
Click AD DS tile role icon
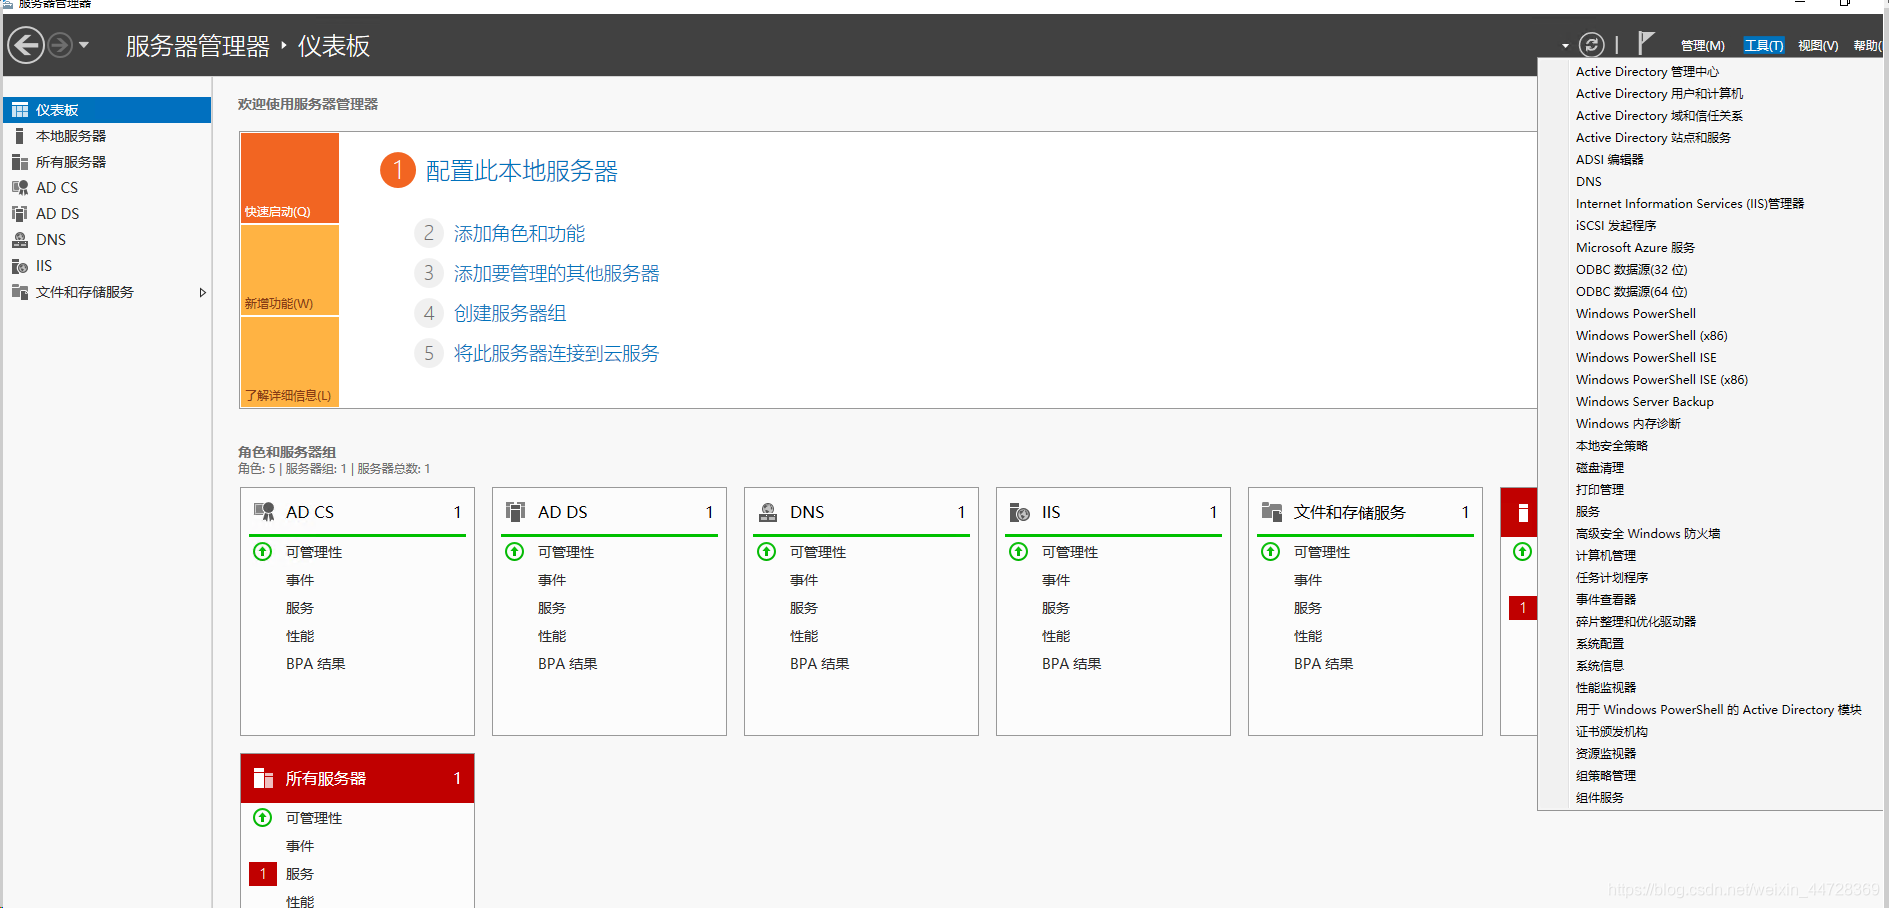(516, 512)
